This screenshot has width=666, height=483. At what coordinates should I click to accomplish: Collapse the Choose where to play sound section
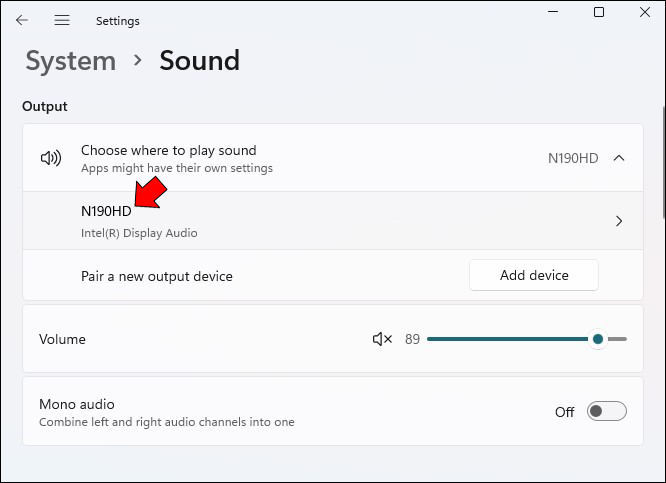(x=619, y=158)
